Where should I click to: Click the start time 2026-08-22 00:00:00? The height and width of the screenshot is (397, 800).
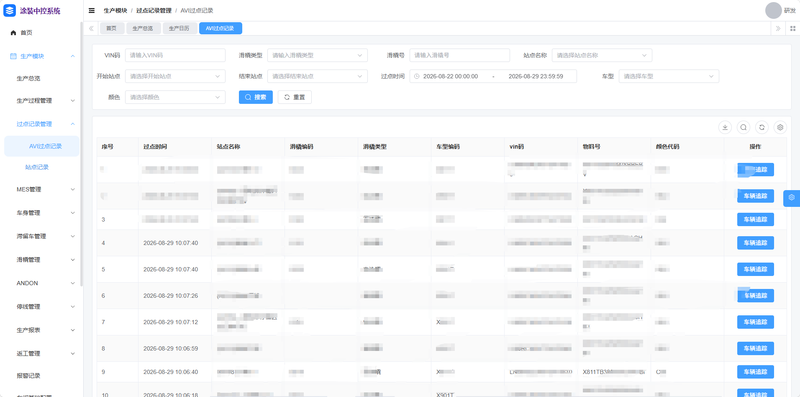(x=451, y=77)
